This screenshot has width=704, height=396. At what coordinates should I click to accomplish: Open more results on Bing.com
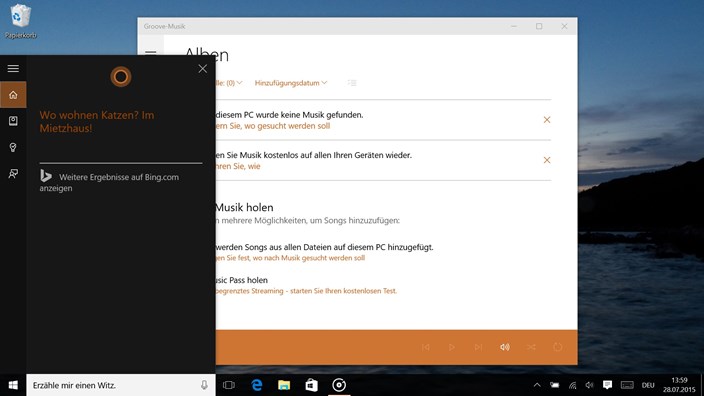coord(109,182)
